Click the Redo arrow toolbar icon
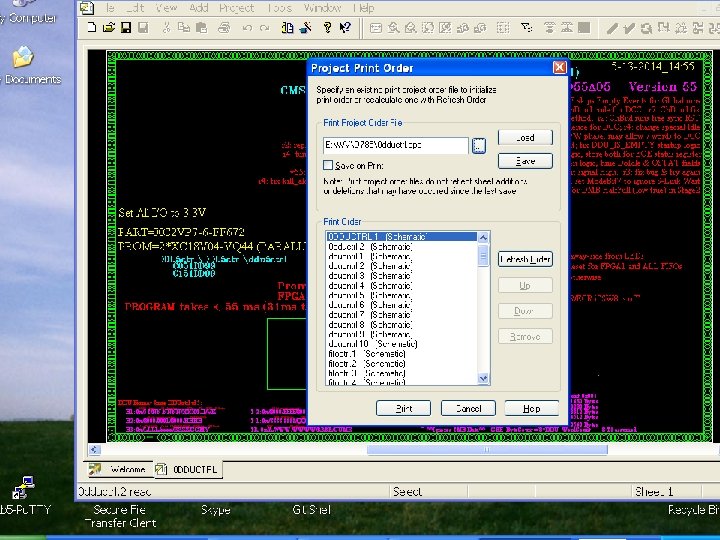 [x=264, y=28]
